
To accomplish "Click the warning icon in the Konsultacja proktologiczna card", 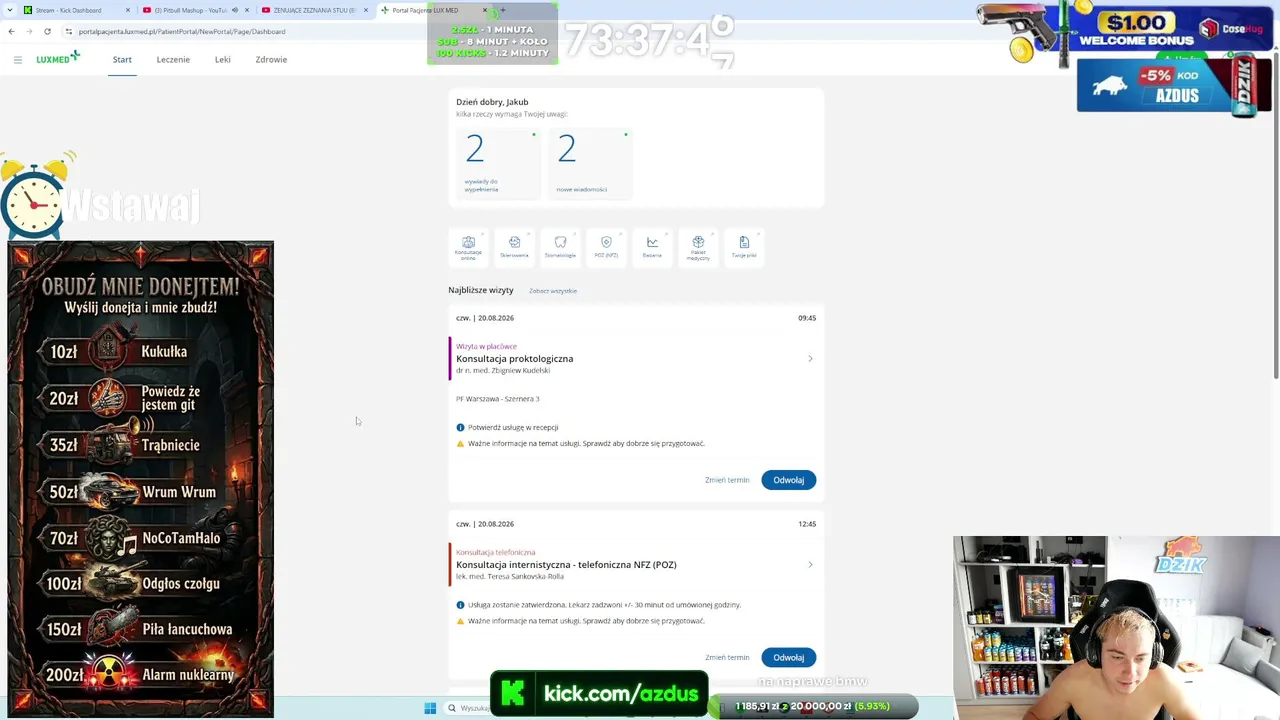I will (x=460, y=443).
